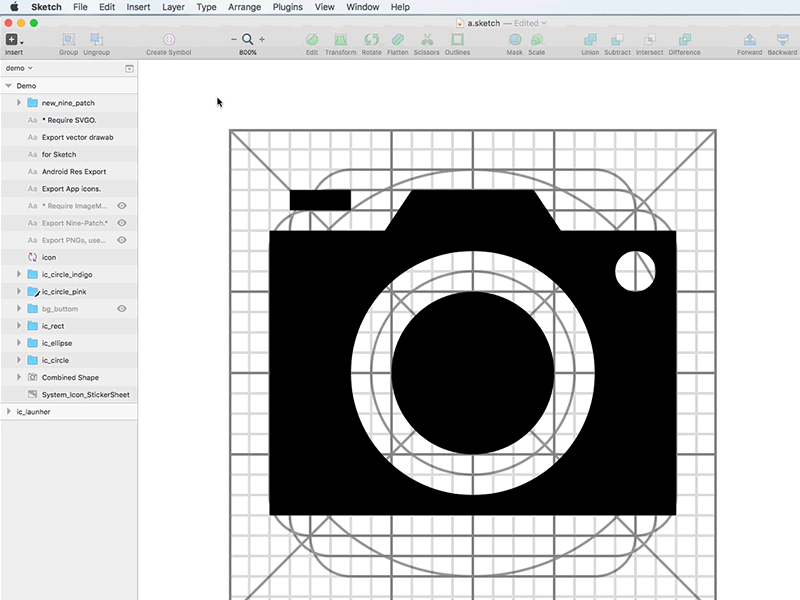The image size is (800, 600).
Task: Select the 'Export vector drawab' text layer
Action: (x=69, y=137)
